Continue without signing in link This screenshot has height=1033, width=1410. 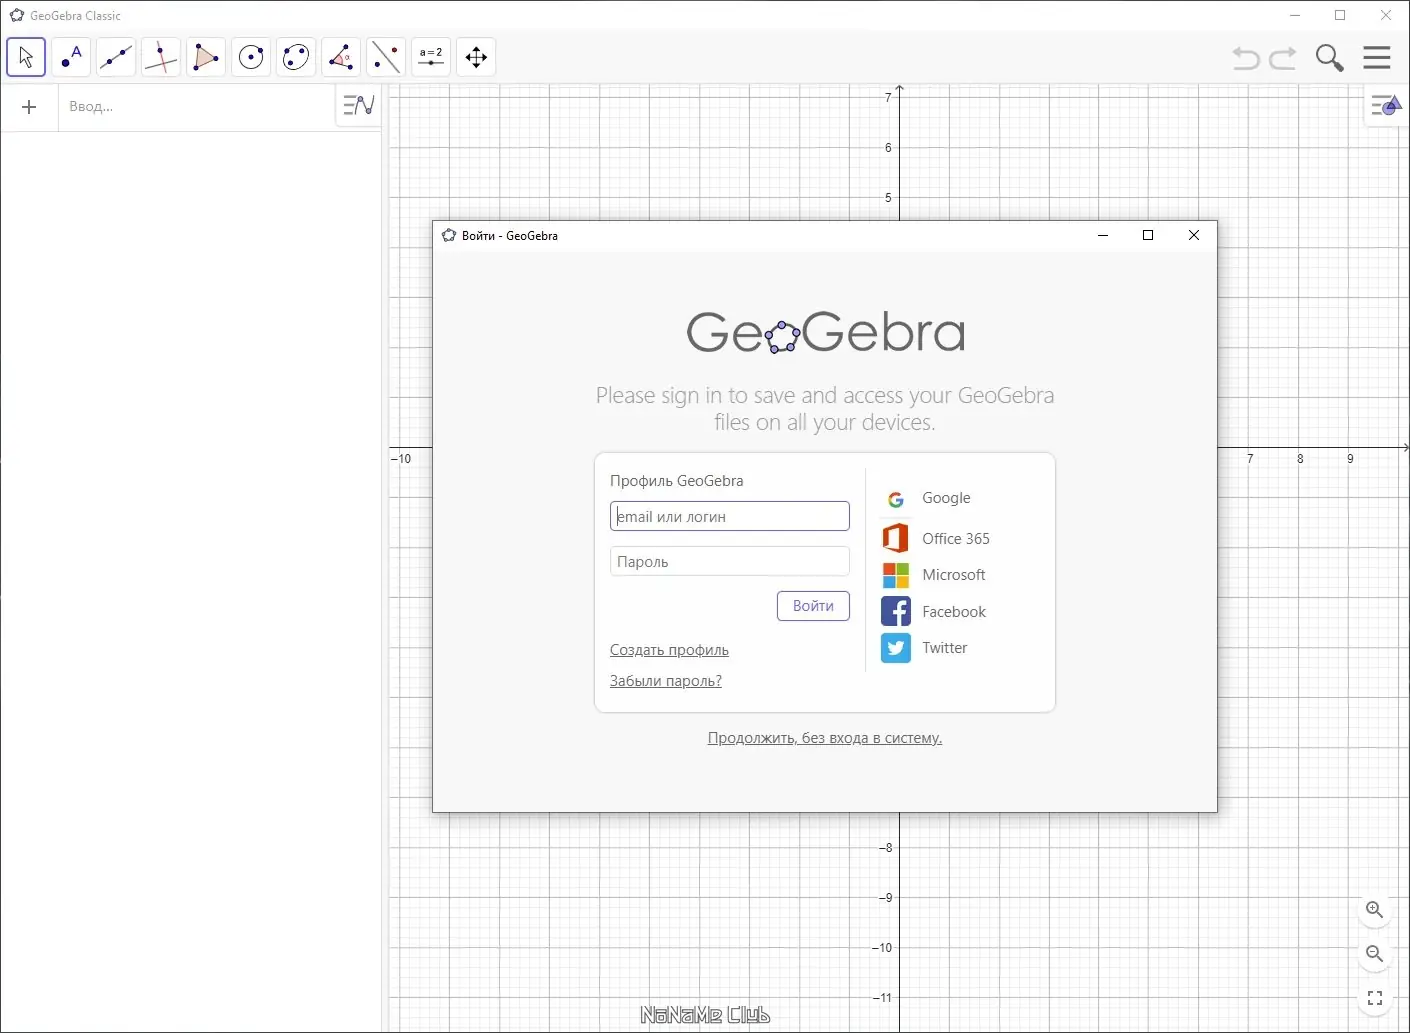tap(825, 738)
